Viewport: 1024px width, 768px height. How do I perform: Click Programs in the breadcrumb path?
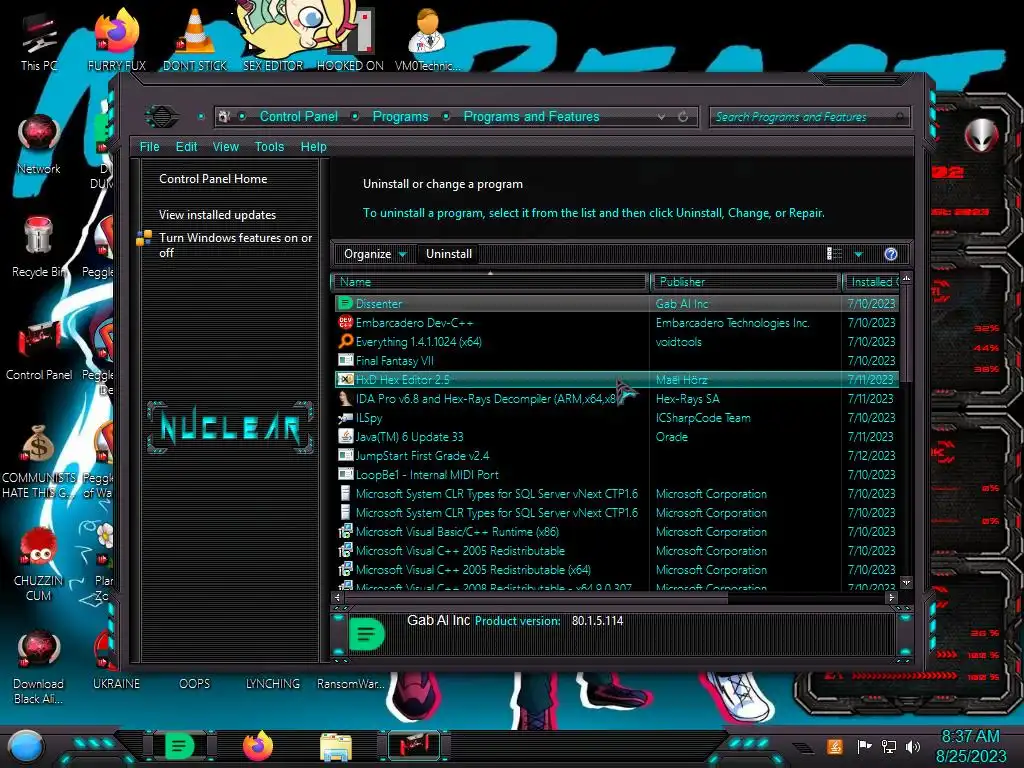(400, 117)
